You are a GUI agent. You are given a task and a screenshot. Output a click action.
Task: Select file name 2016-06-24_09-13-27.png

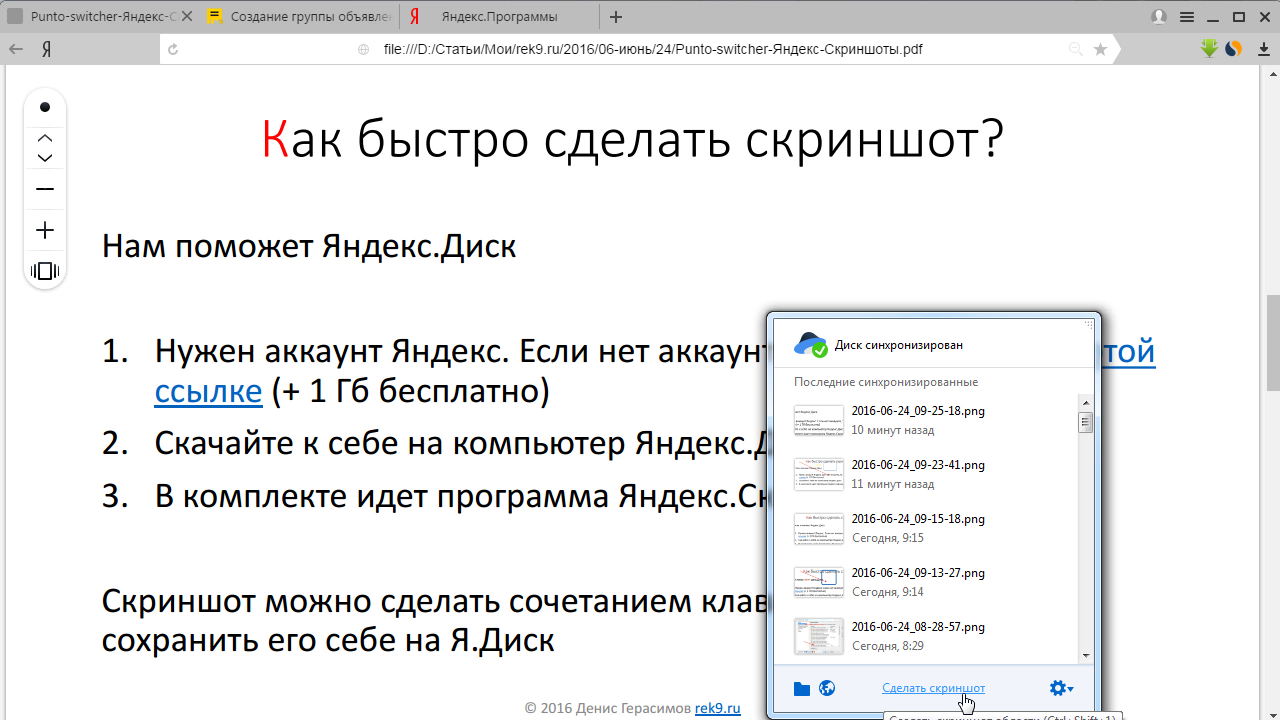pyautogui.click(x=918, y=573)
